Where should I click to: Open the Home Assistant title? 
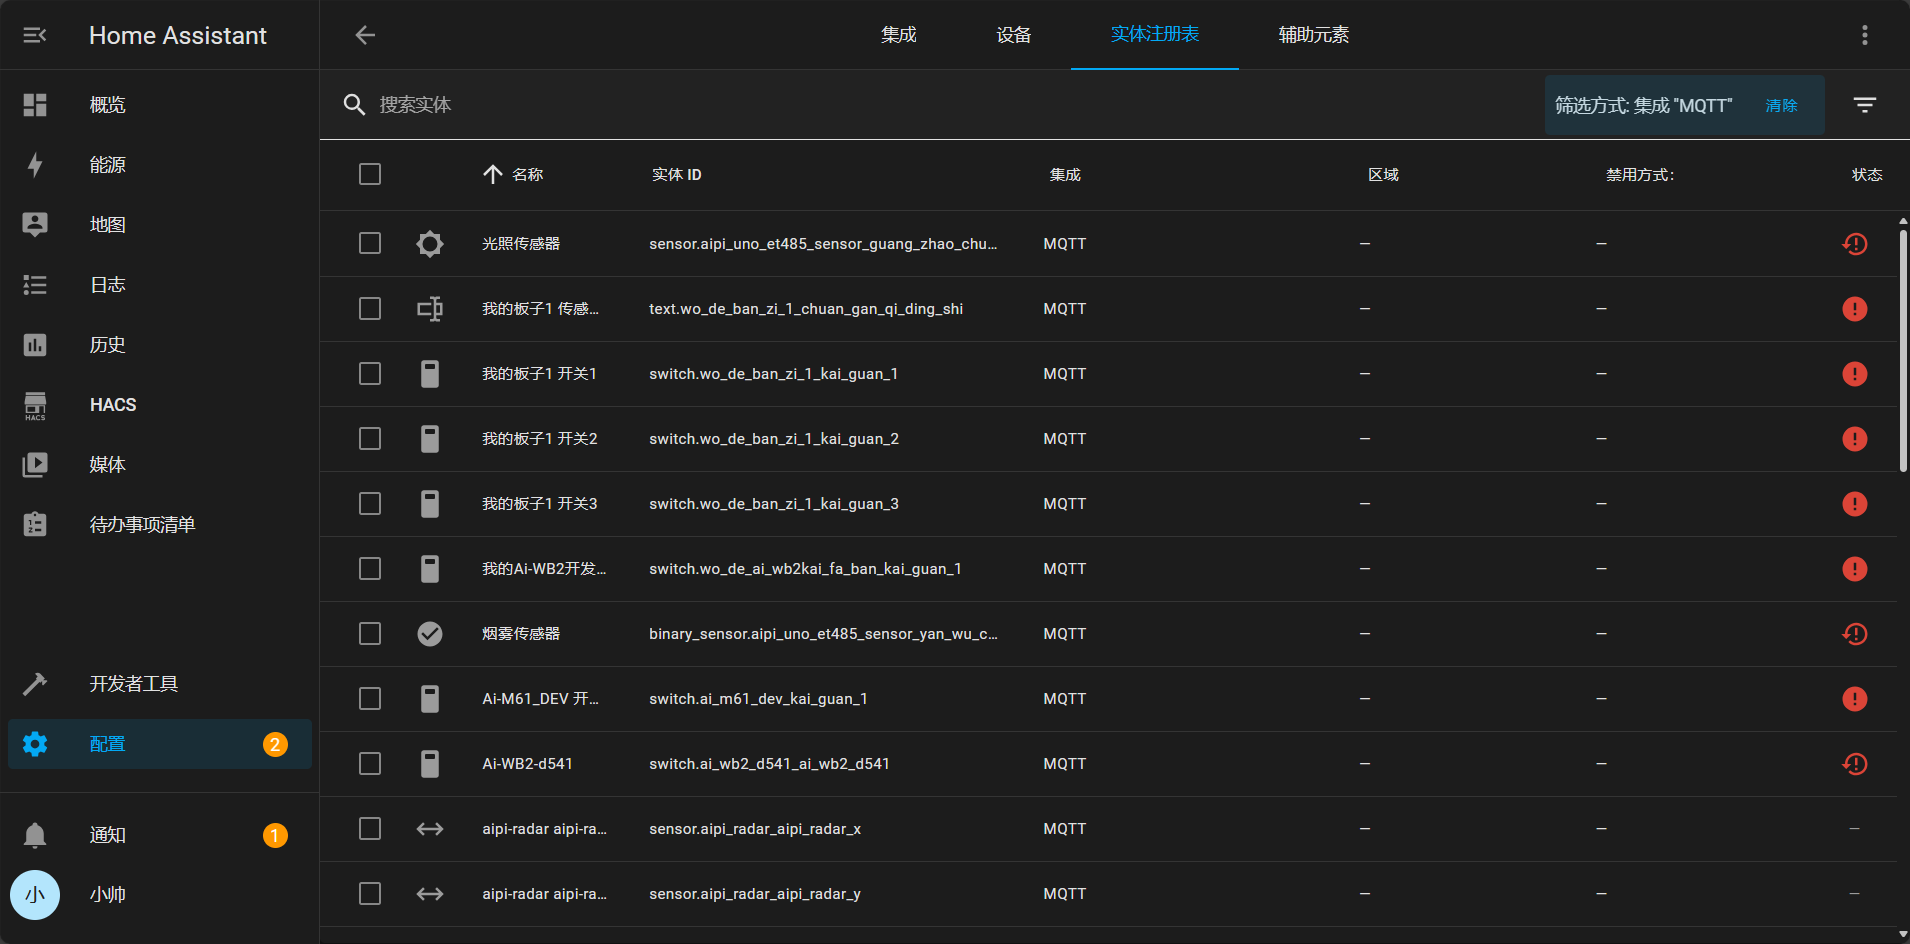[x=178, y=36]
